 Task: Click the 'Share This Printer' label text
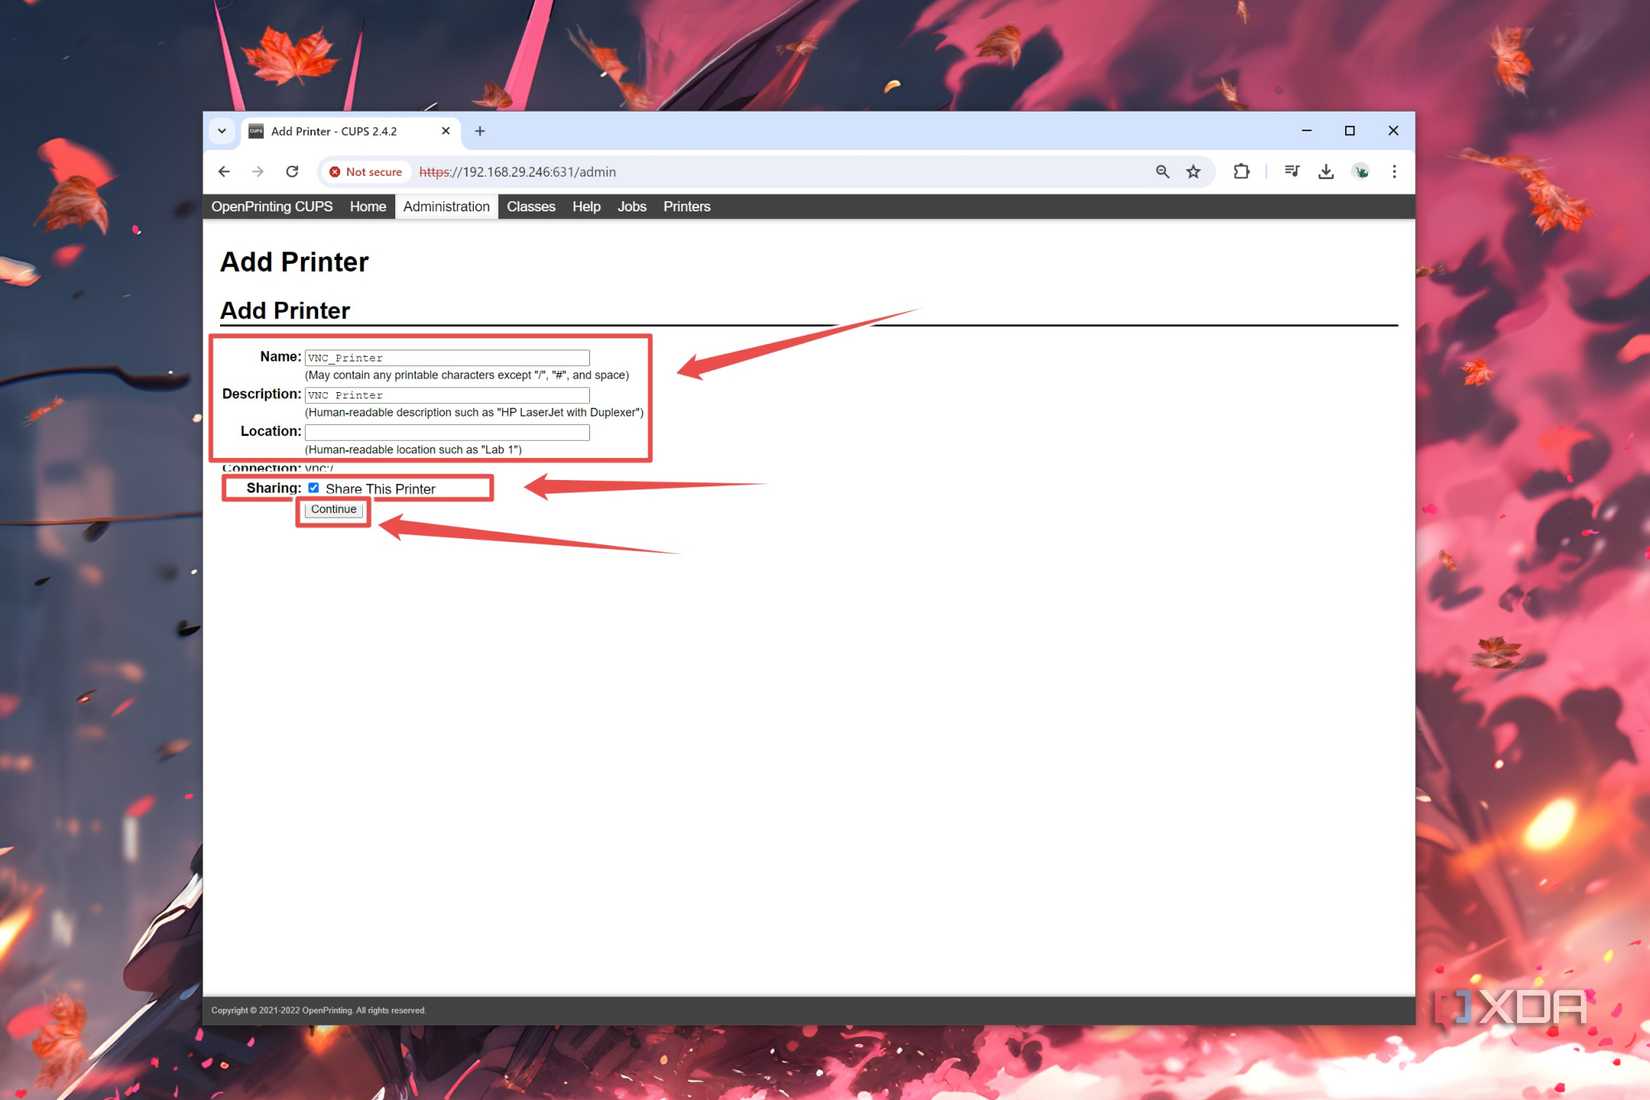tap(381, 489)
